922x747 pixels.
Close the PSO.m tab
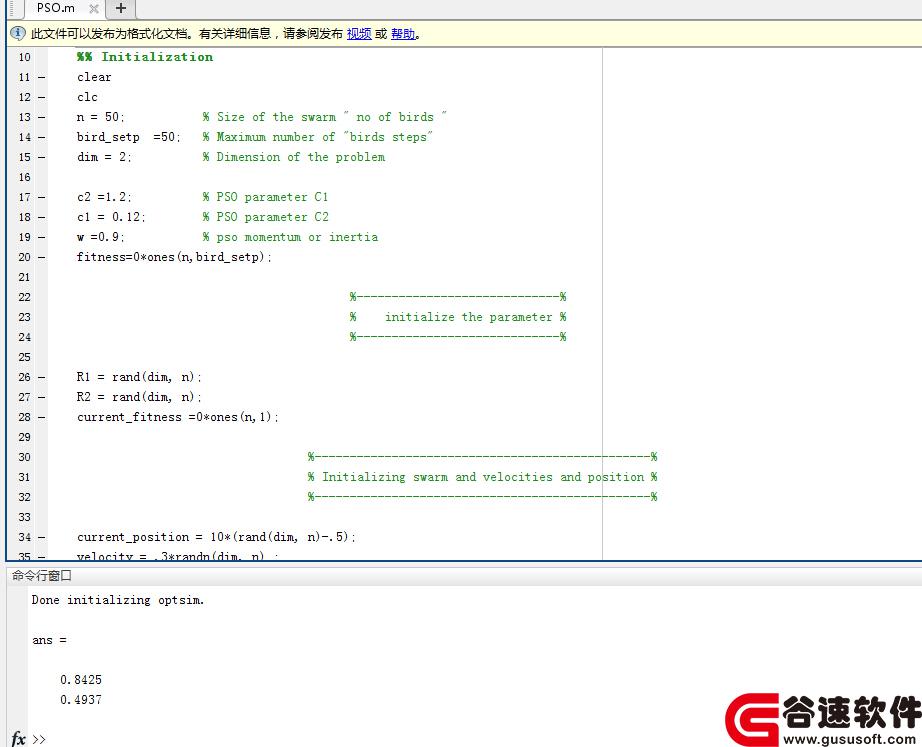(x=93, y=9)
